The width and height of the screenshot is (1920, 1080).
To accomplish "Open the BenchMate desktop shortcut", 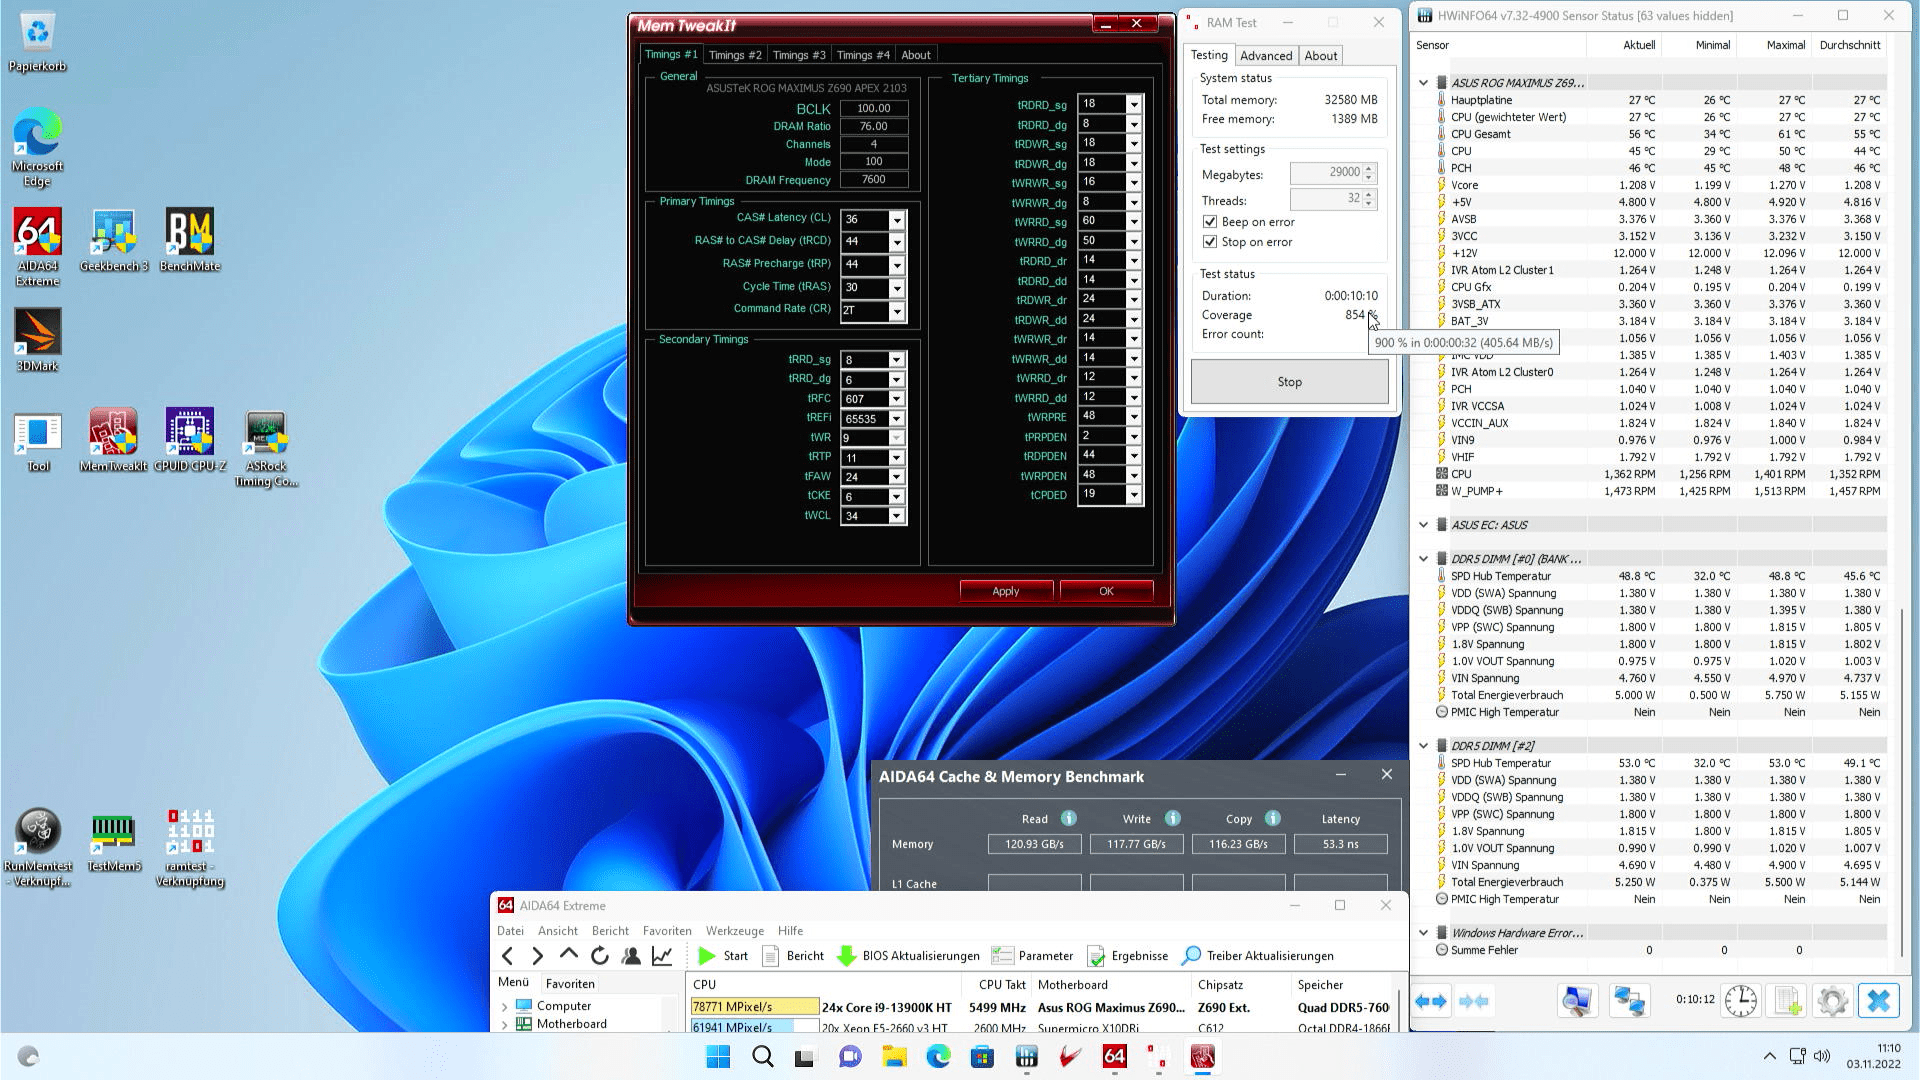I will point(190,240).
